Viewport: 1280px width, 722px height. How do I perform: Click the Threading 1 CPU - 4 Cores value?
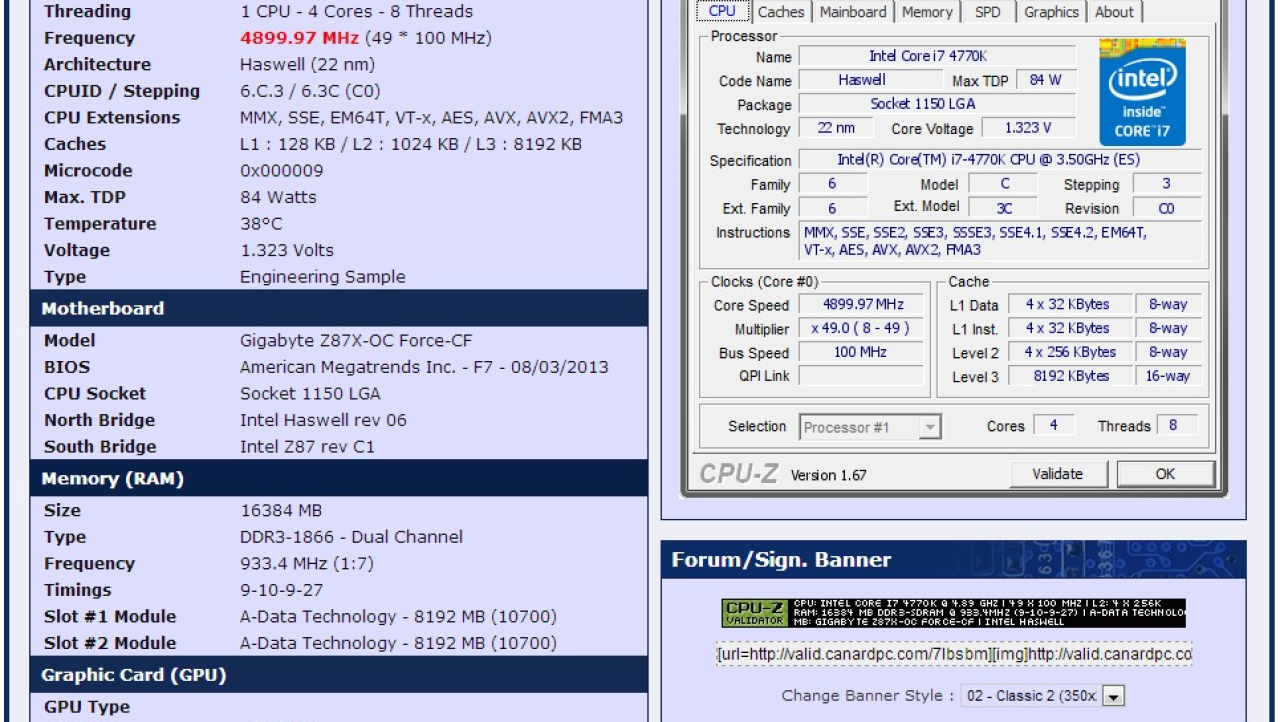[x=357, y=11]
